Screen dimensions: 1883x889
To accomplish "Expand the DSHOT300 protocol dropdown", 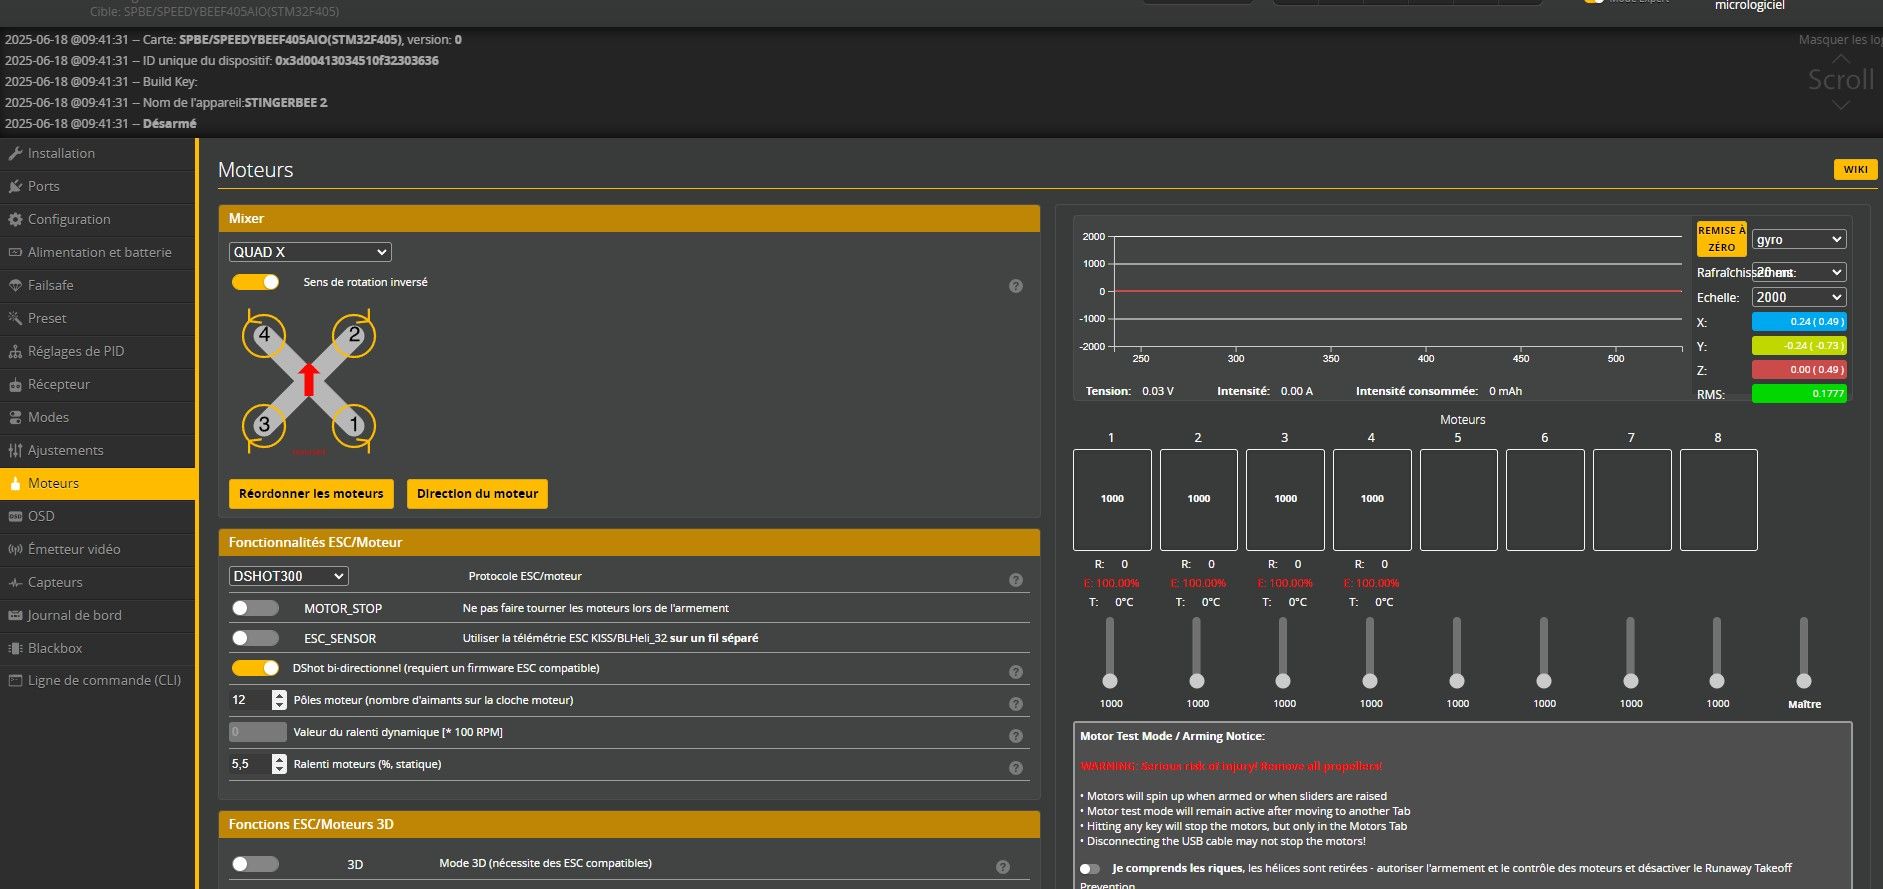I will (289, 576).
